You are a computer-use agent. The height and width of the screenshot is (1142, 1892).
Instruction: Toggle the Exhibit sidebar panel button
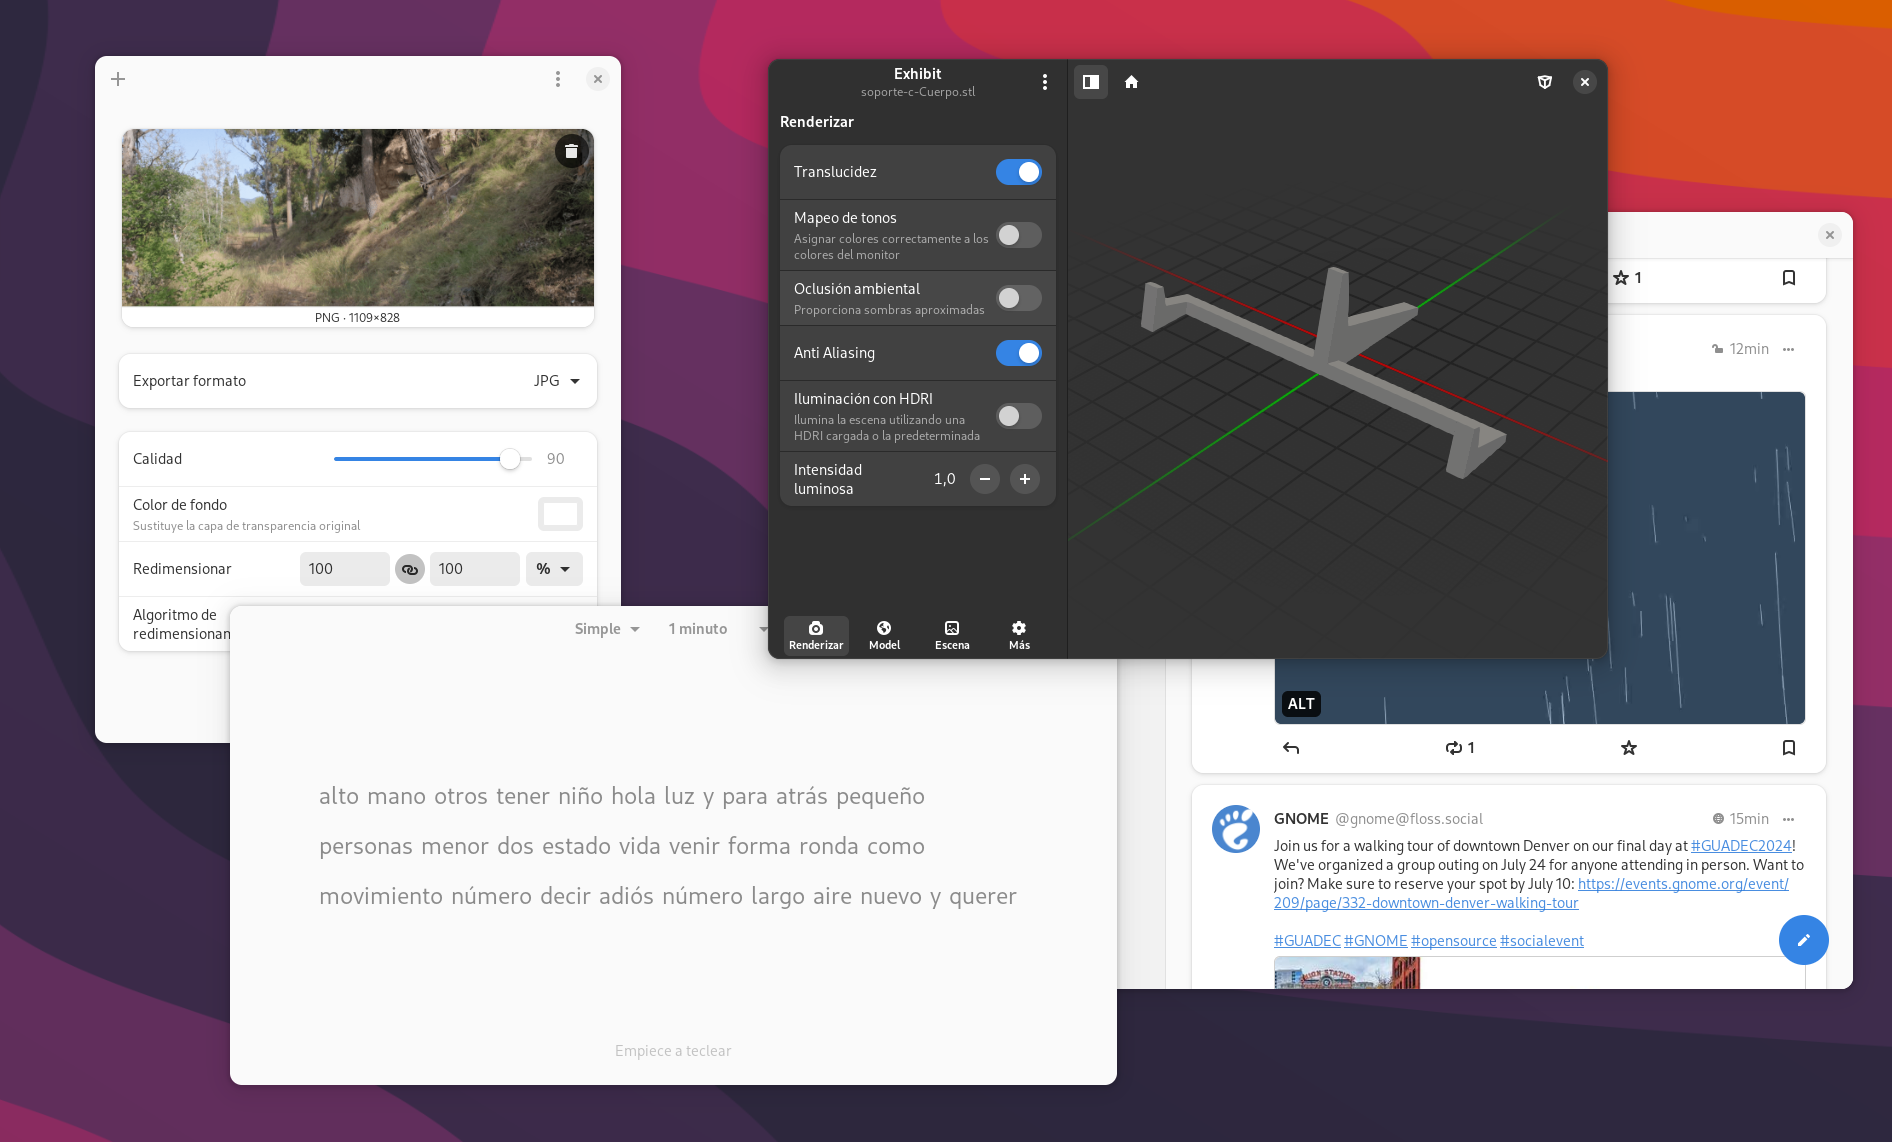[1091, 82]
